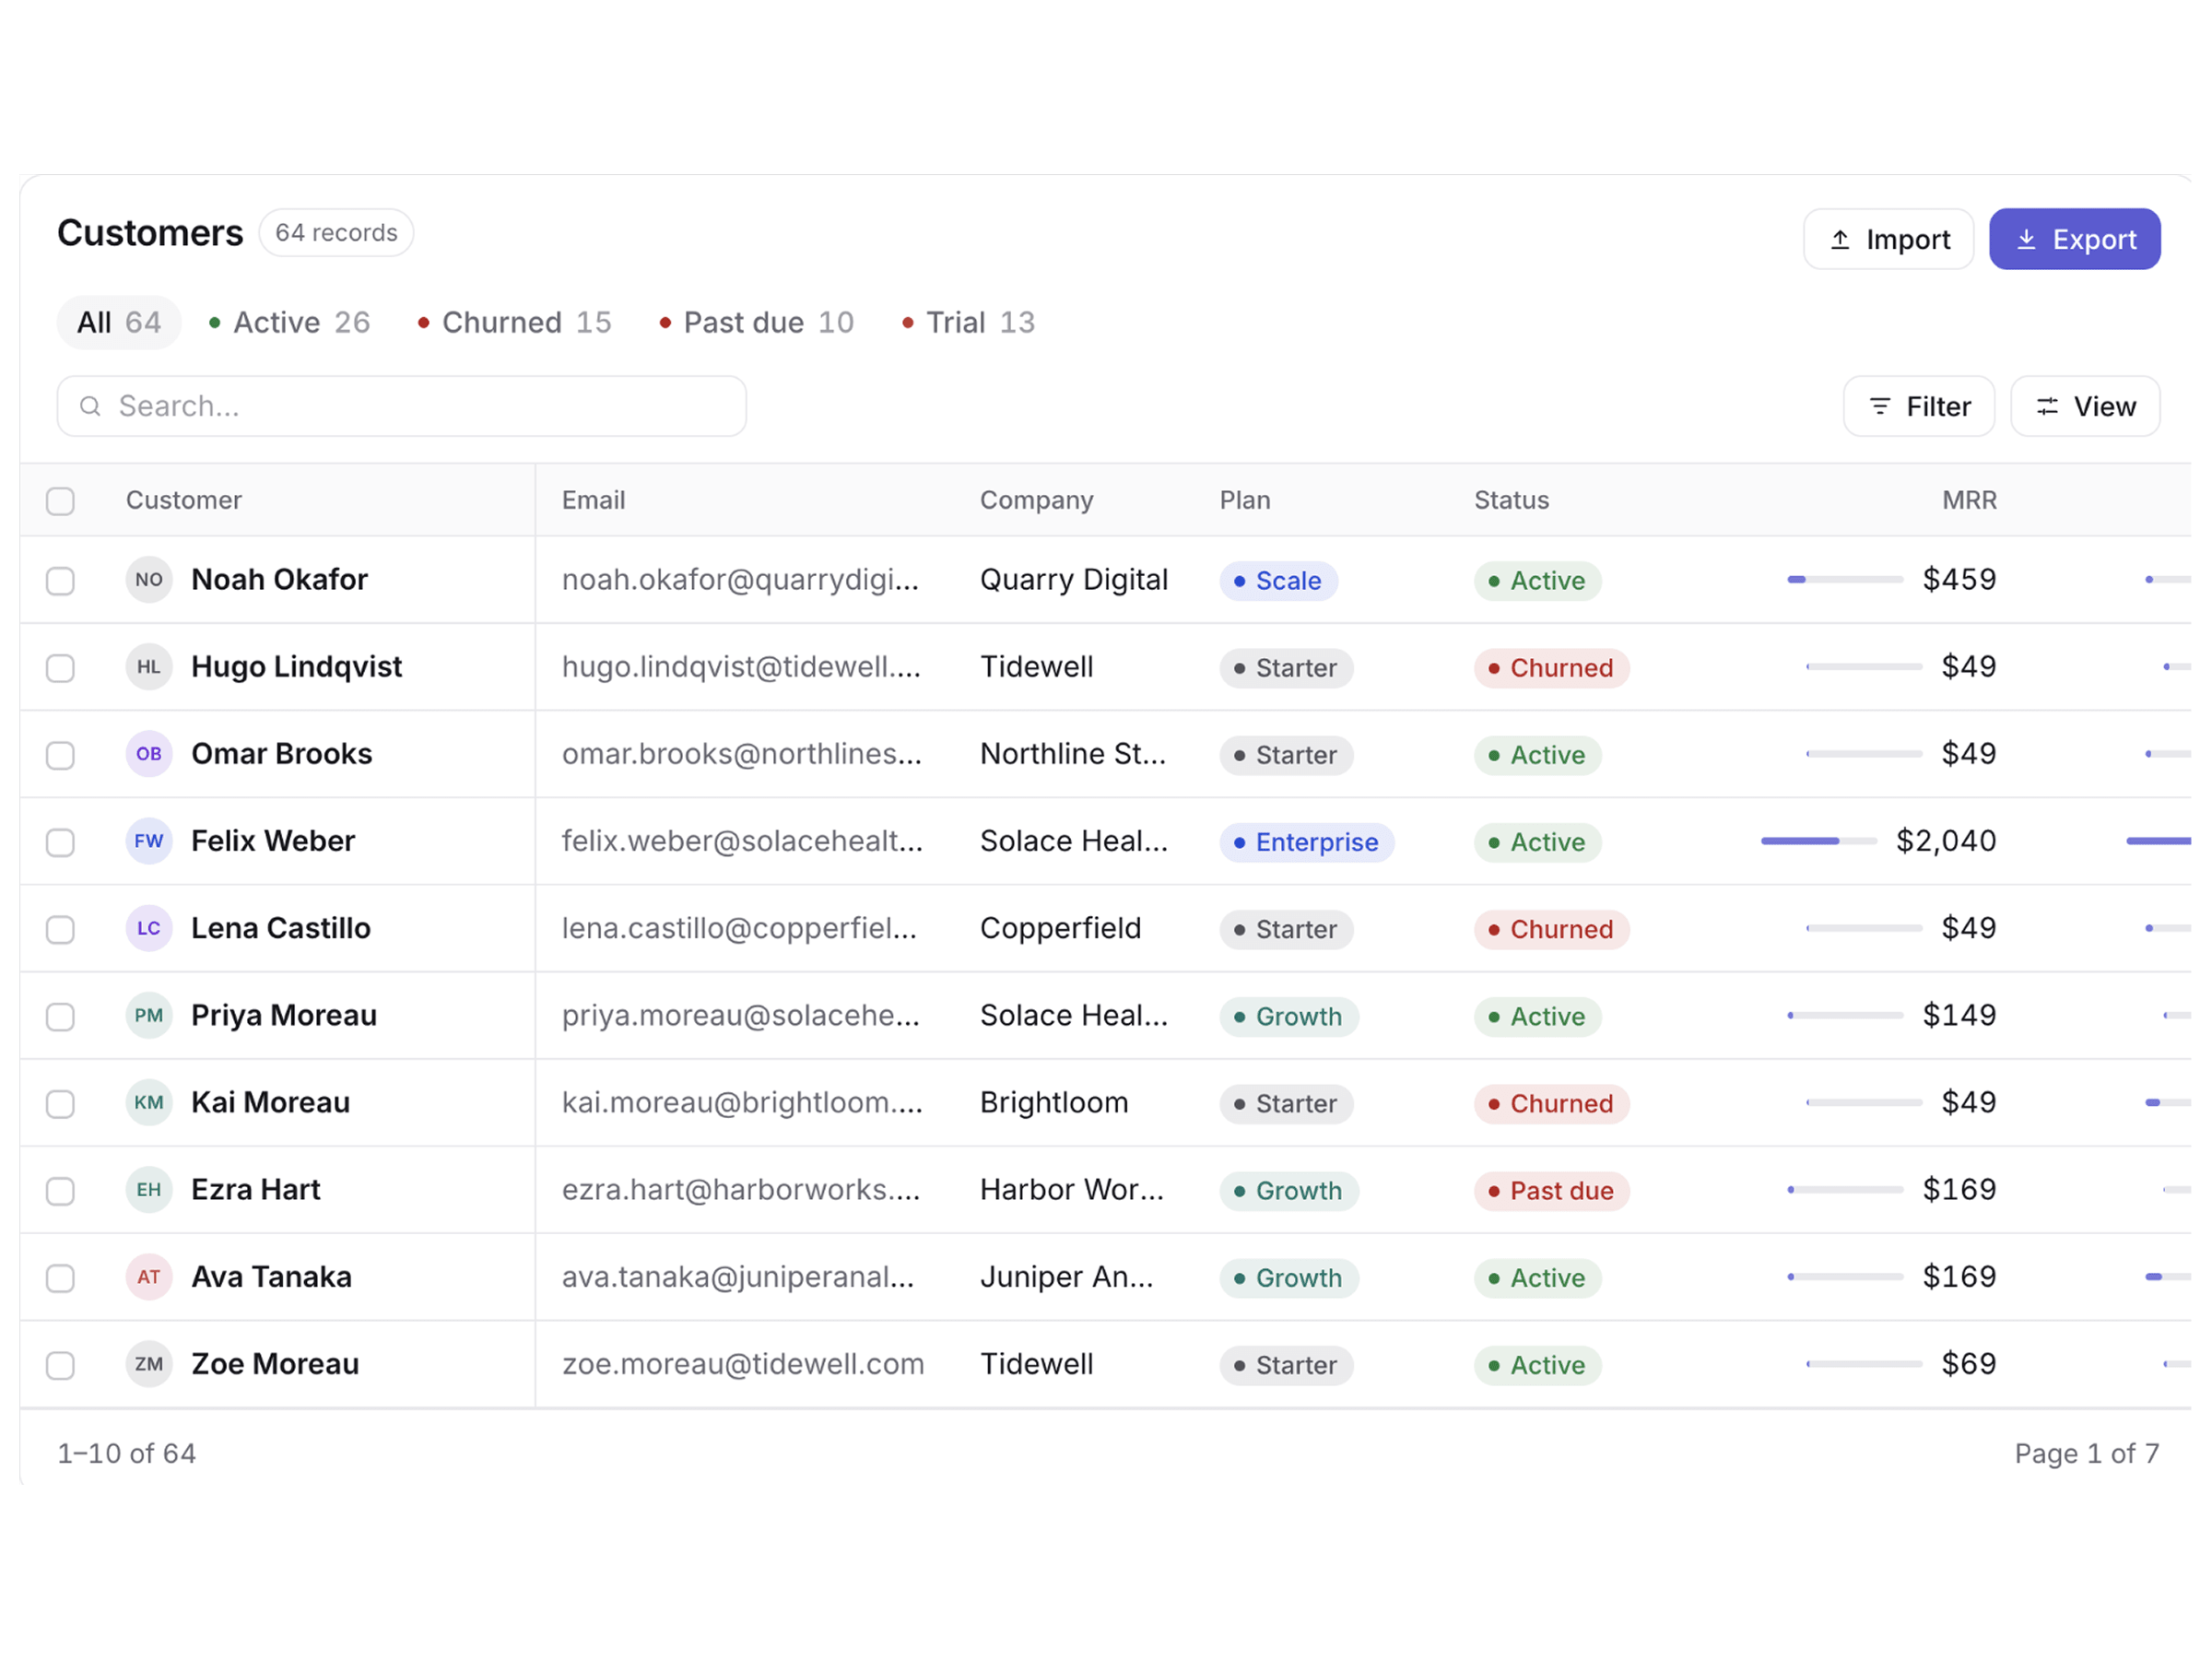Click the OB avatar for Omar Brooks
Viewport: 2212px width, 1659px height.
149,753
